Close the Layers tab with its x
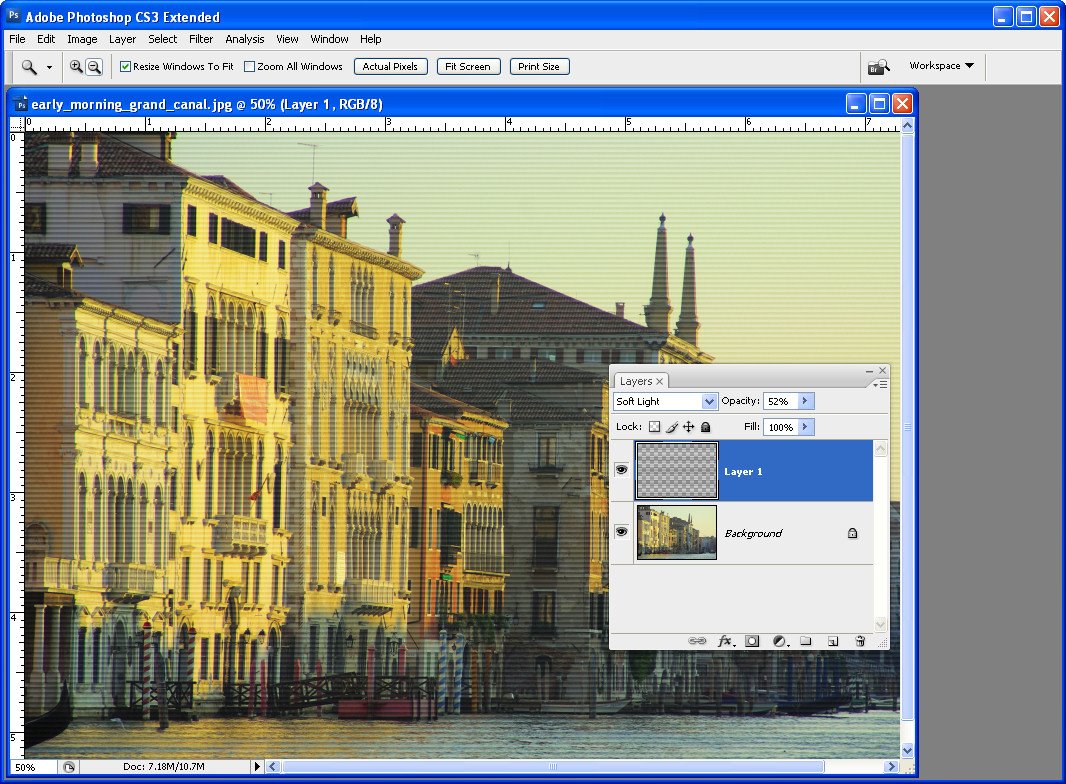Viewport: 1066px width, 784px height. 659,381
